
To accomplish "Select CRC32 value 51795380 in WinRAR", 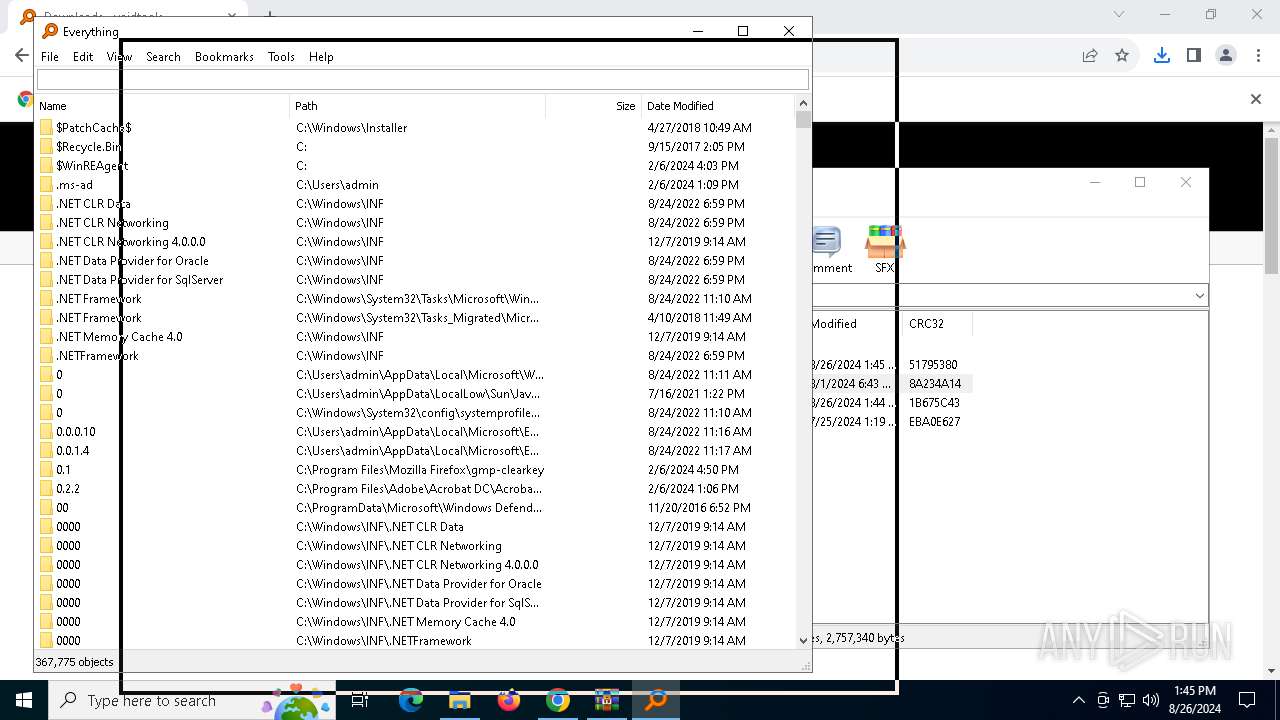I will tap(933, 365).
